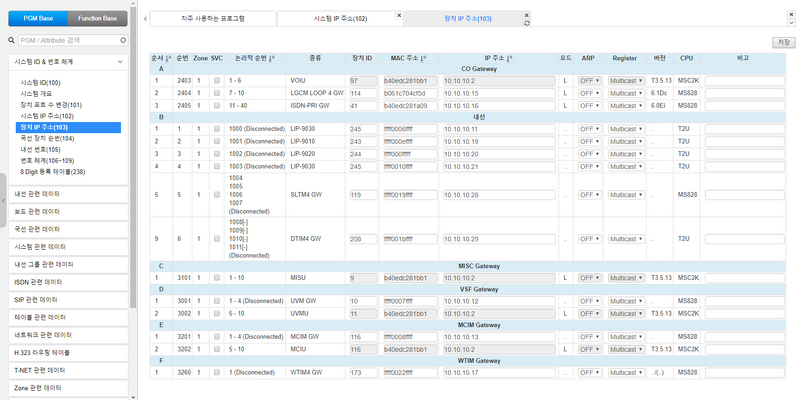The width and height of the screenshot is (800, 400).
Task: Toggle SVC checkbox for MISU row
Action: 217,278
